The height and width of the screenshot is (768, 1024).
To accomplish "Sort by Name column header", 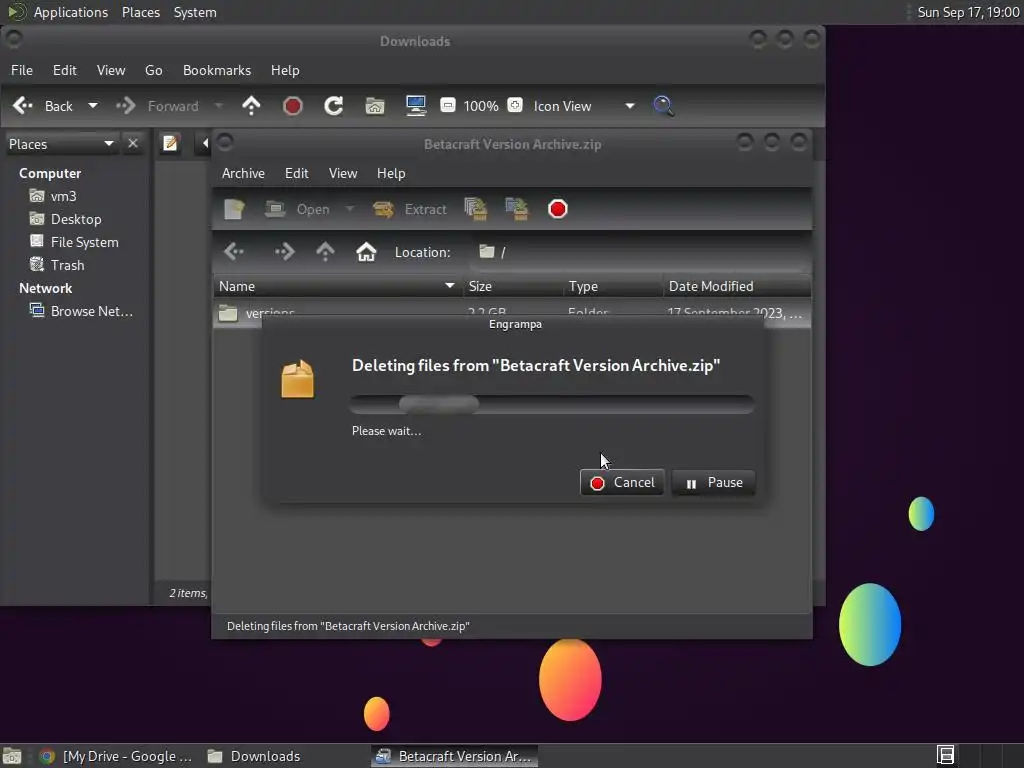I will tap(338, 286).
